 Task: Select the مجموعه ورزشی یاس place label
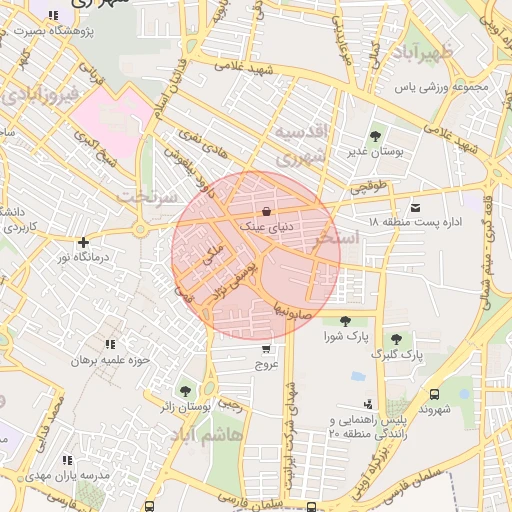(441, 88)
